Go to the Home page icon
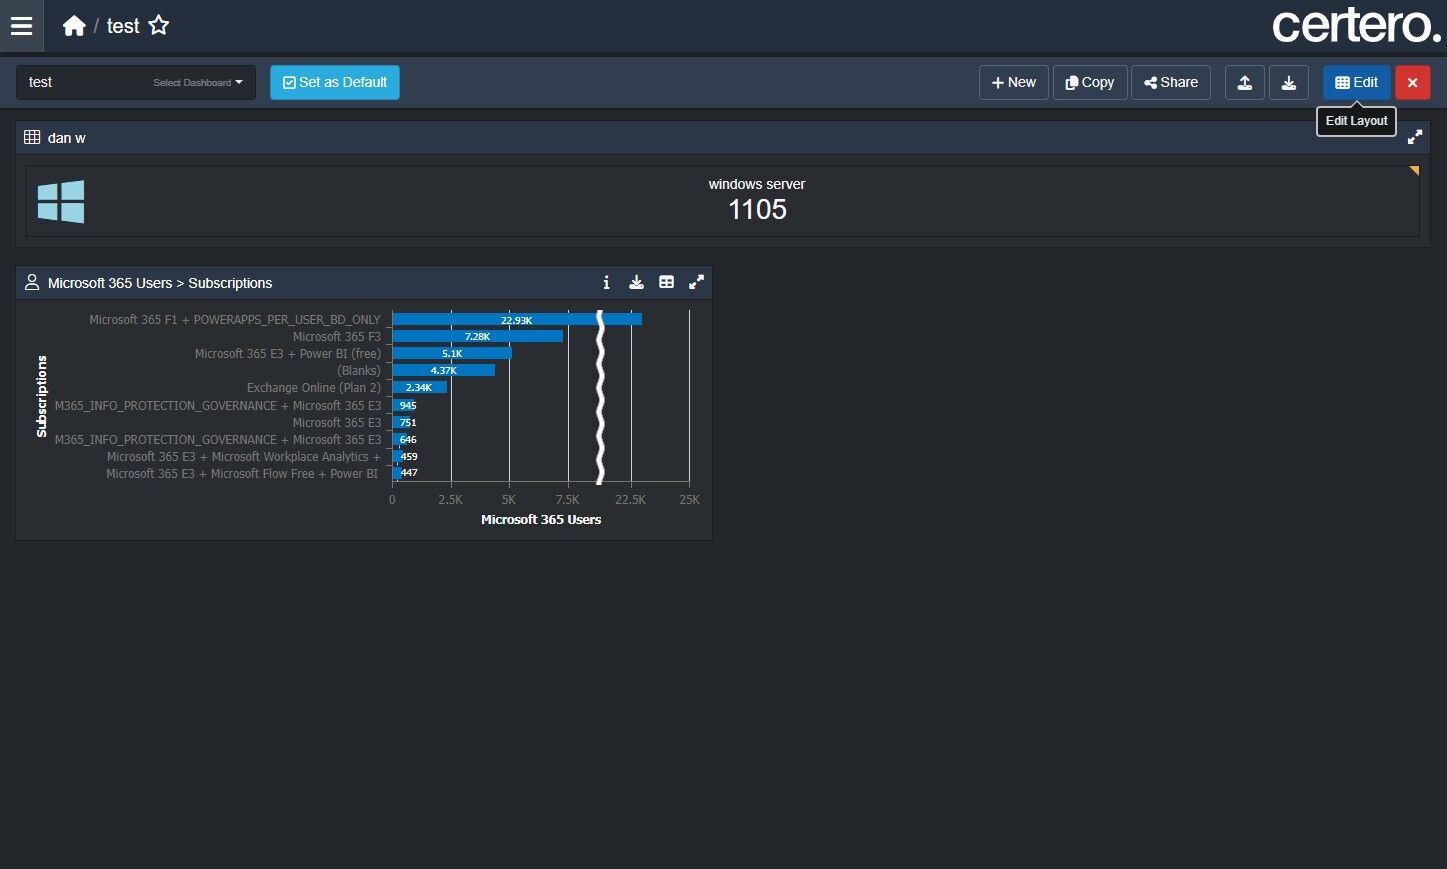The image size is (1447, 869). [x=74, y=26]
